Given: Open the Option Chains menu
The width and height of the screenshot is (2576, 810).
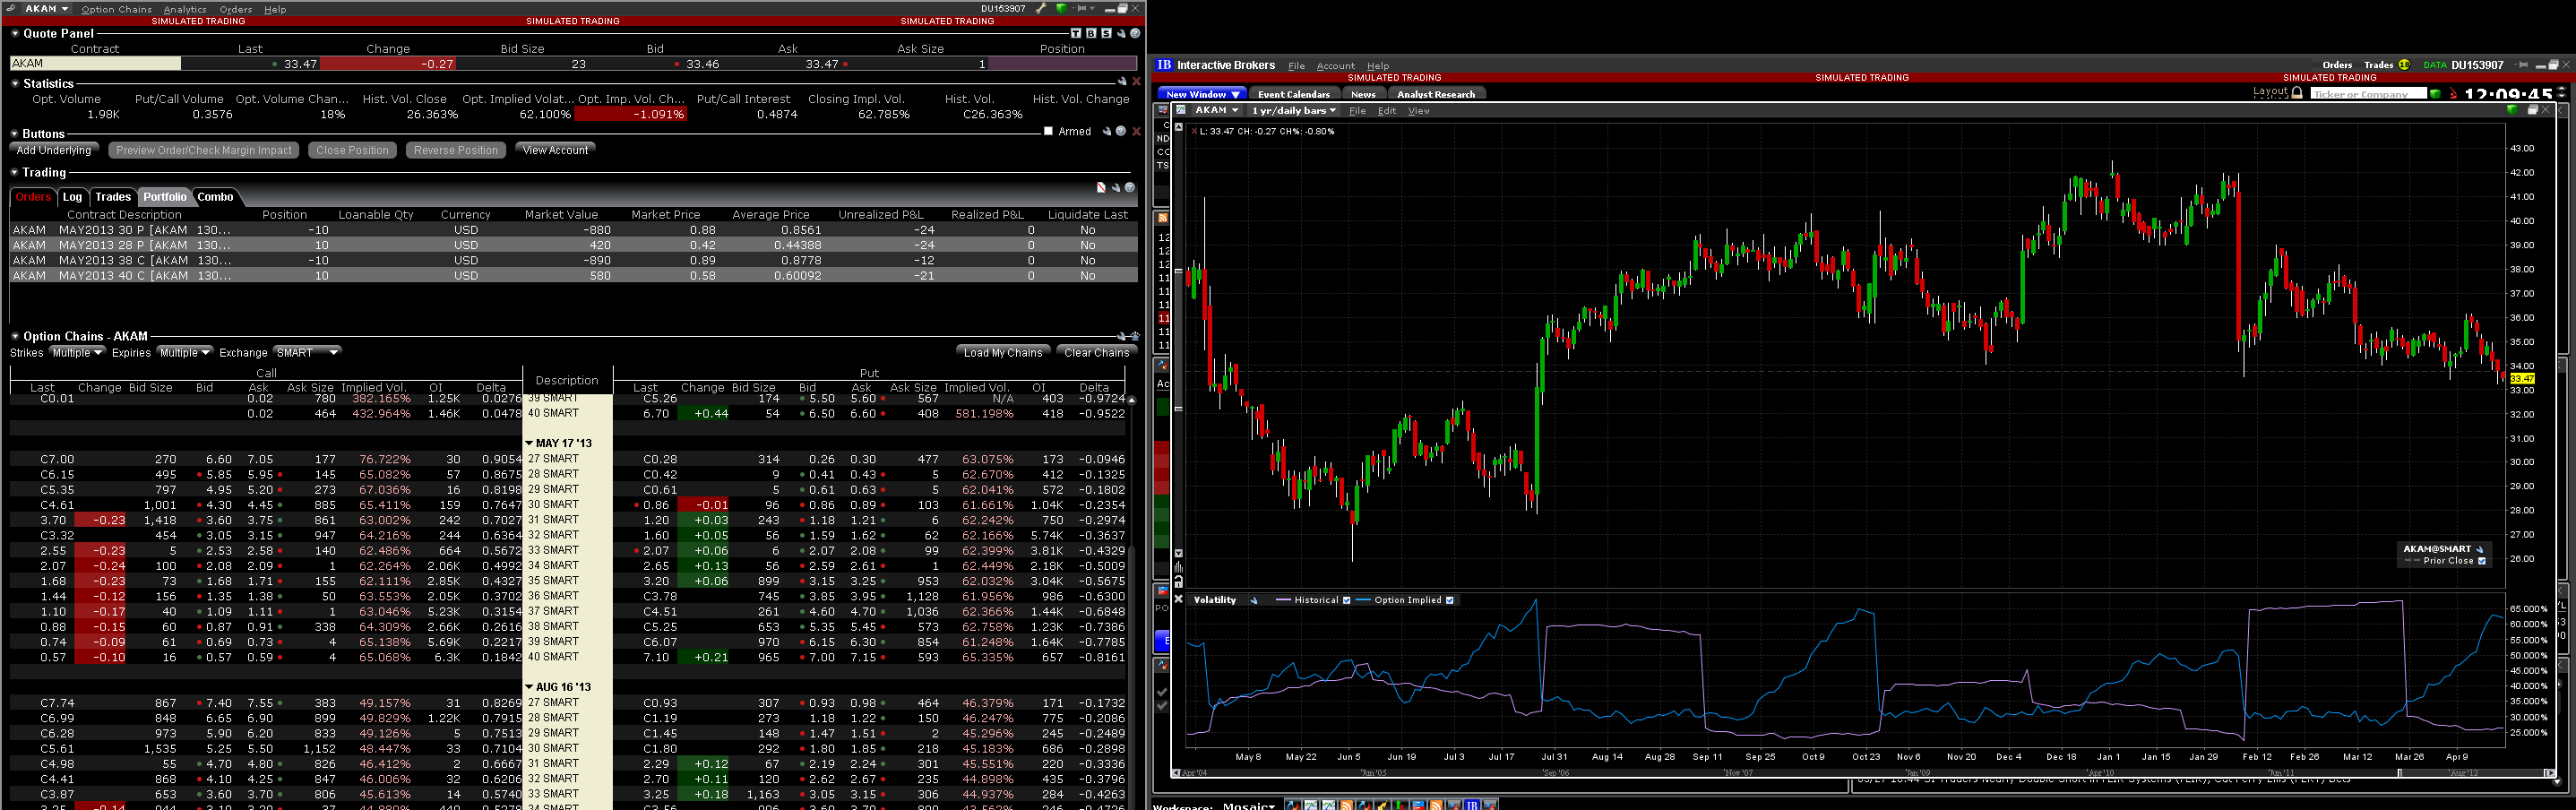Looking at the screenshot, I should 116,9.
